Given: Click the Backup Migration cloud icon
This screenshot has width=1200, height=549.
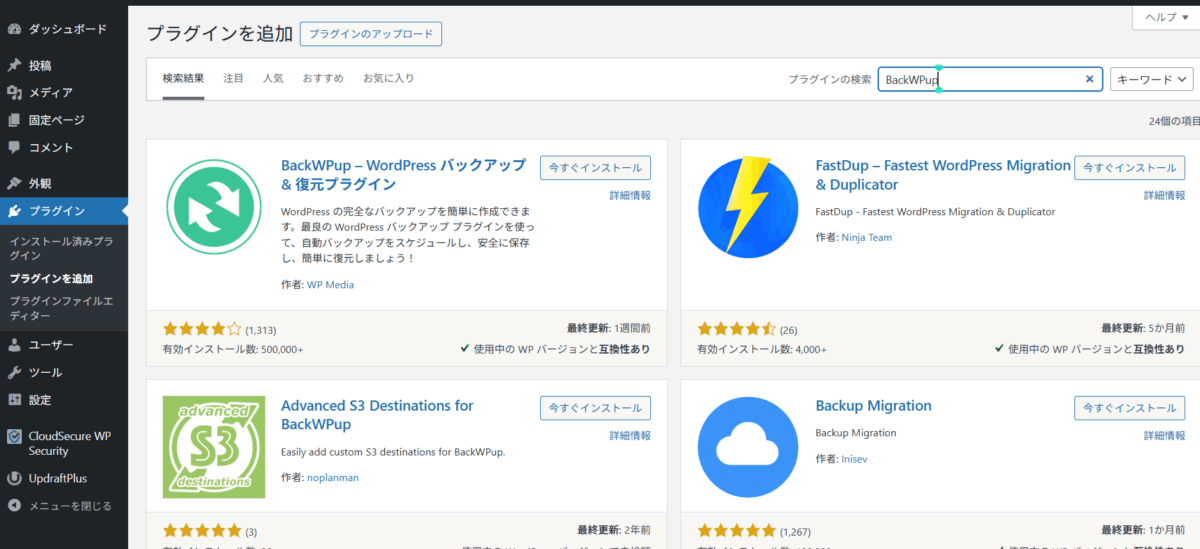Looking at the screenshot, I should click(x=748, y=447).
